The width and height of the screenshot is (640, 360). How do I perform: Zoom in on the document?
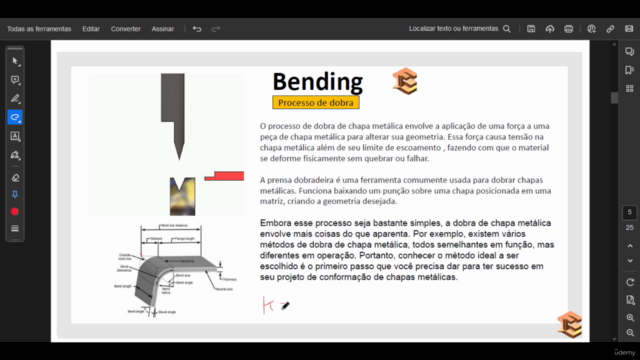[630, 318]
